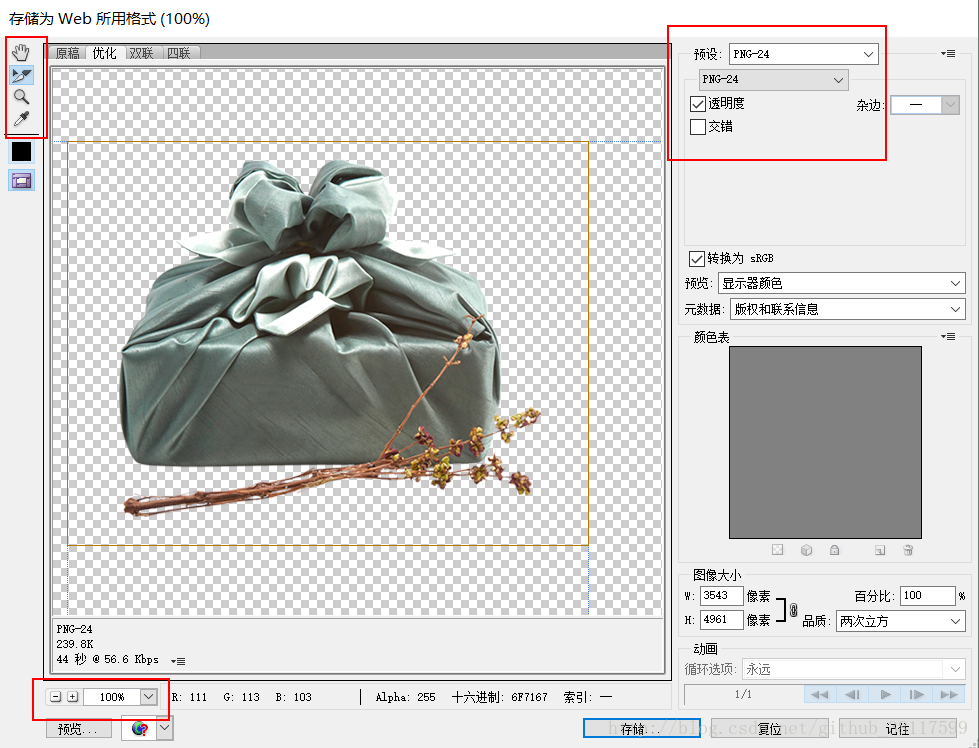Viewport: 979px width, 748px height.
Task: Open the 预设 PNG-24 dropdown
Action: click(x=804, y=54)
